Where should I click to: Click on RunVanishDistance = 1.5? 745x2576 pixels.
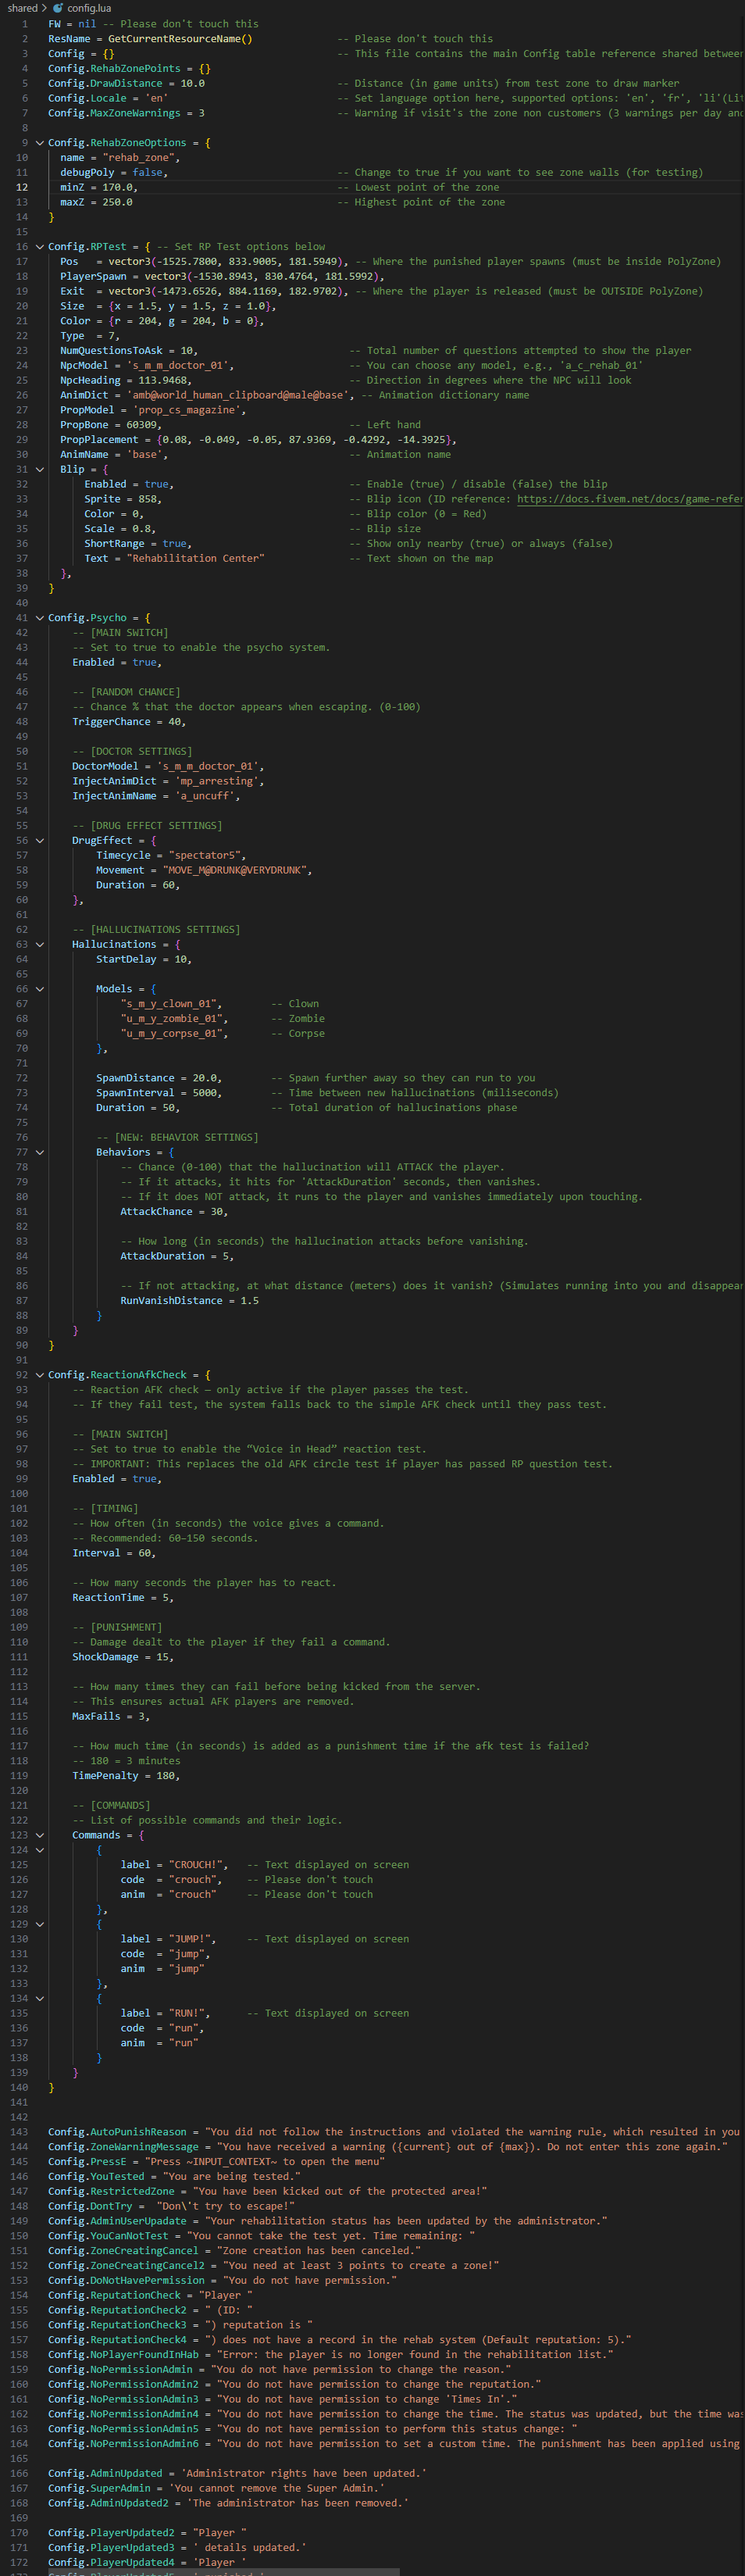click(190, 1301)
